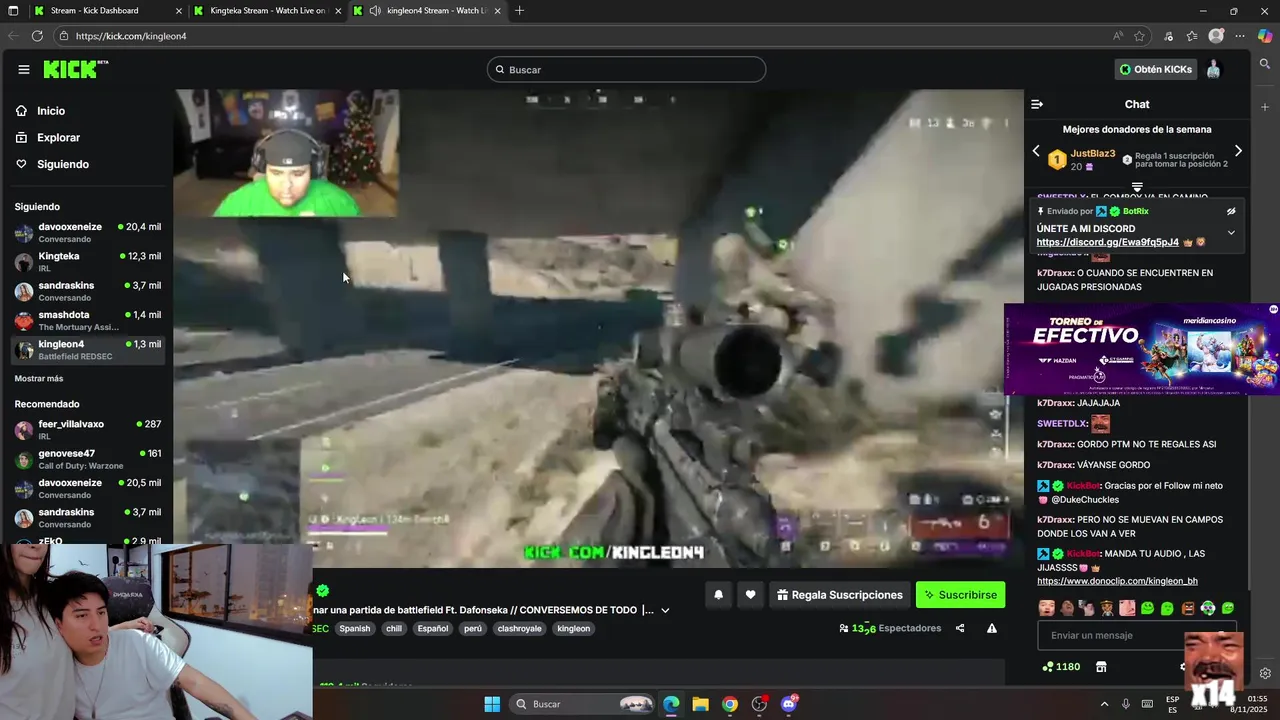Click the Spanish stream tag
The image size is (1280, 720).
(354, 629)
